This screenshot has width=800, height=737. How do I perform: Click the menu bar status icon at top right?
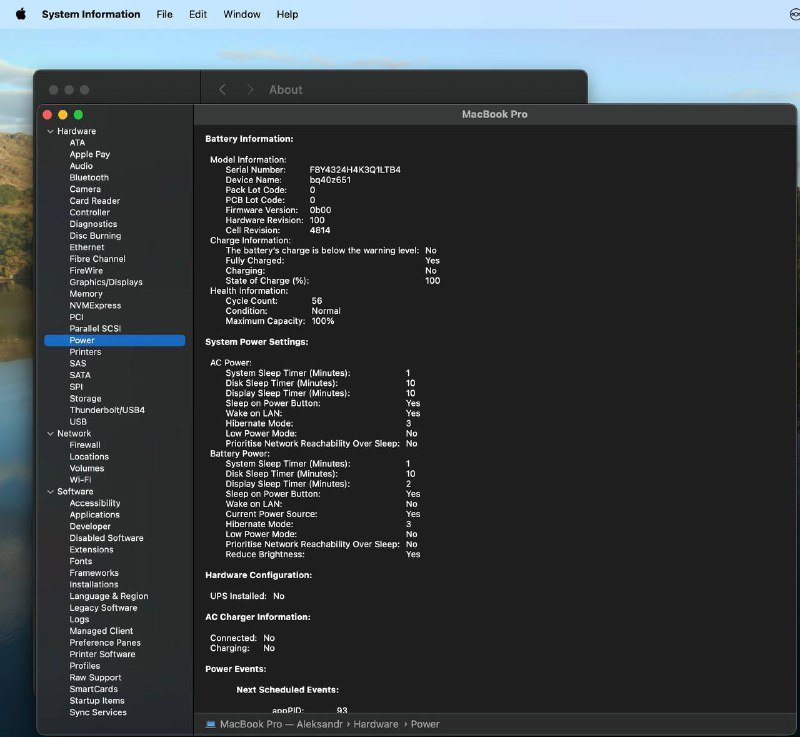(x=794, y=14)
